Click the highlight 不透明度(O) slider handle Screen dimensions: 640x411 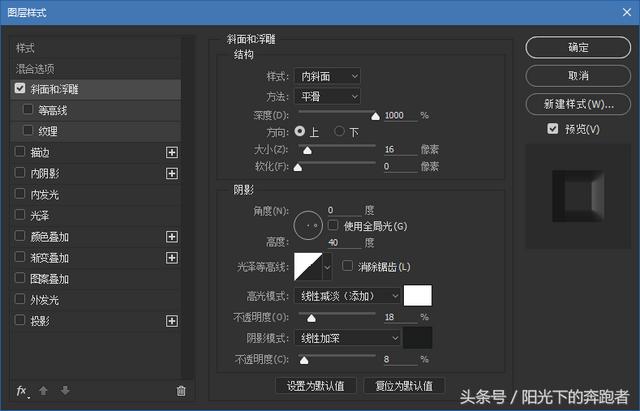(x=311, y=318)
